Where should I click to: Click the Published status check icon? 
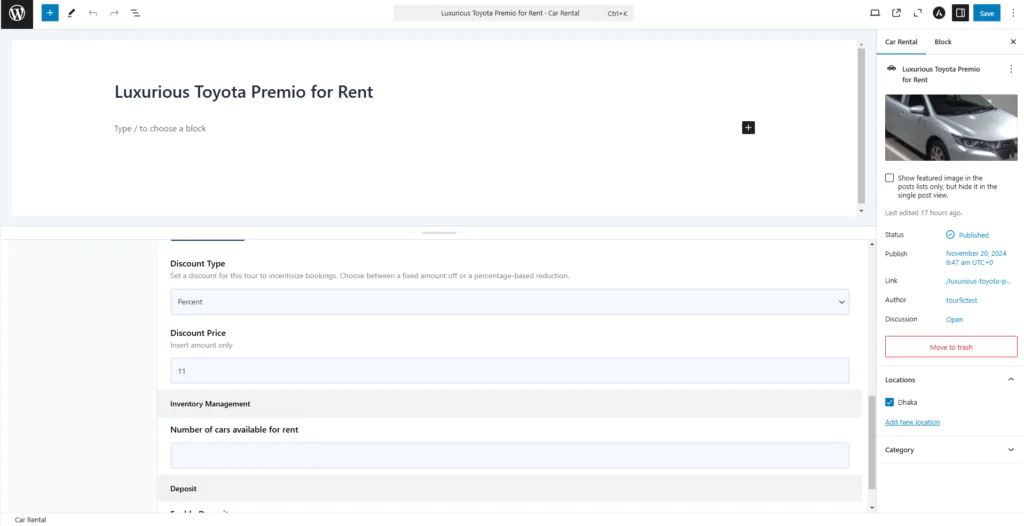[x=950, y=235]
